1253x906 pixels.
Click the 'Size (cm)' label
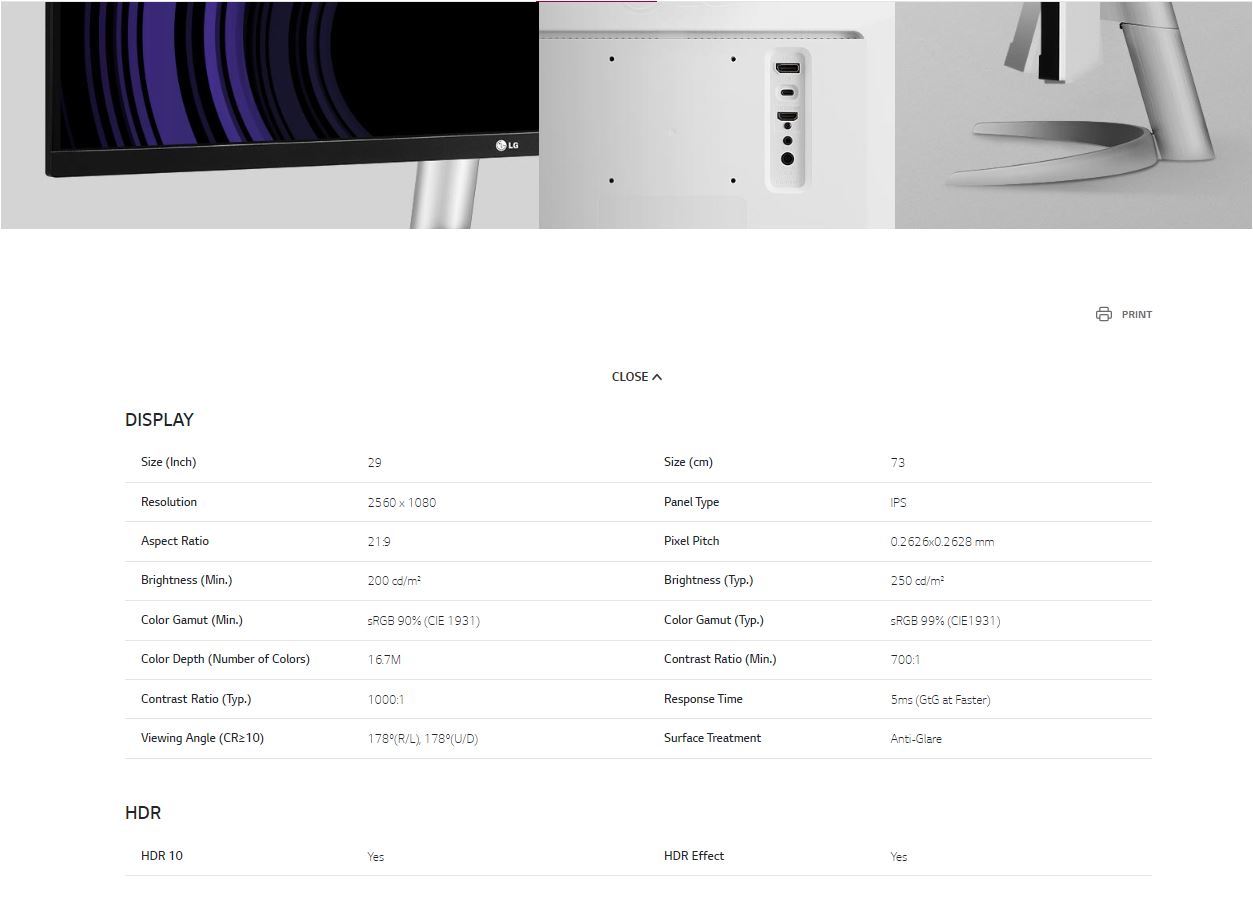pyautogui.click(x=688, y=462)
